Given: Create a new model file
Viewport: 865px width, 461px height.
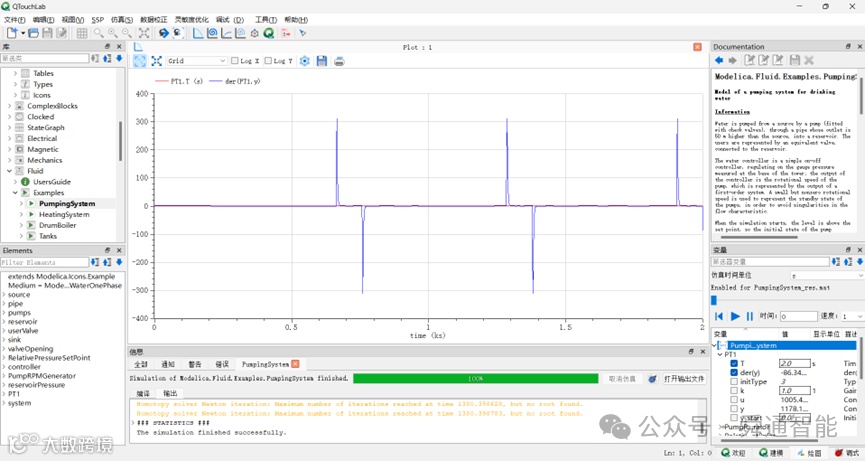Looking at the screenshot, I should coord(12,33).
